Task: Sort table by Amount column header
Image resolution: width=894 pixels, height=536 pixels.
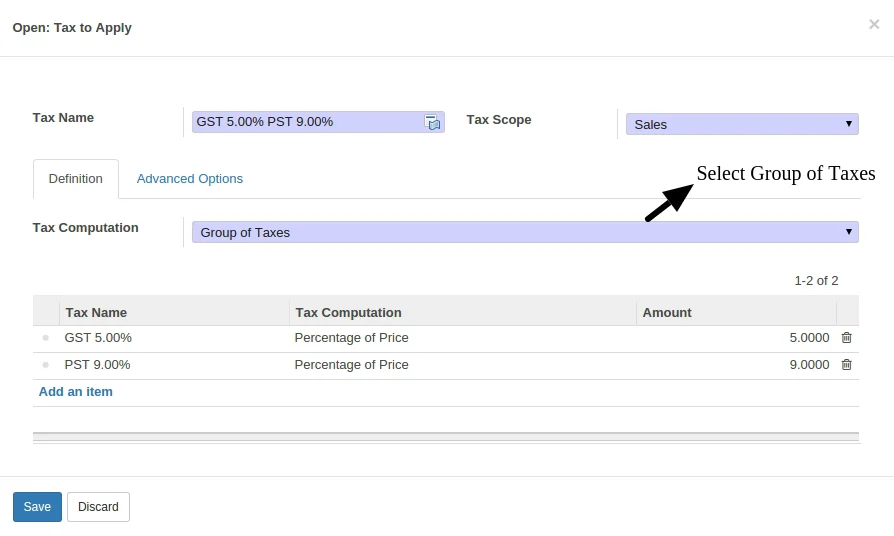Action: point(737,312)
